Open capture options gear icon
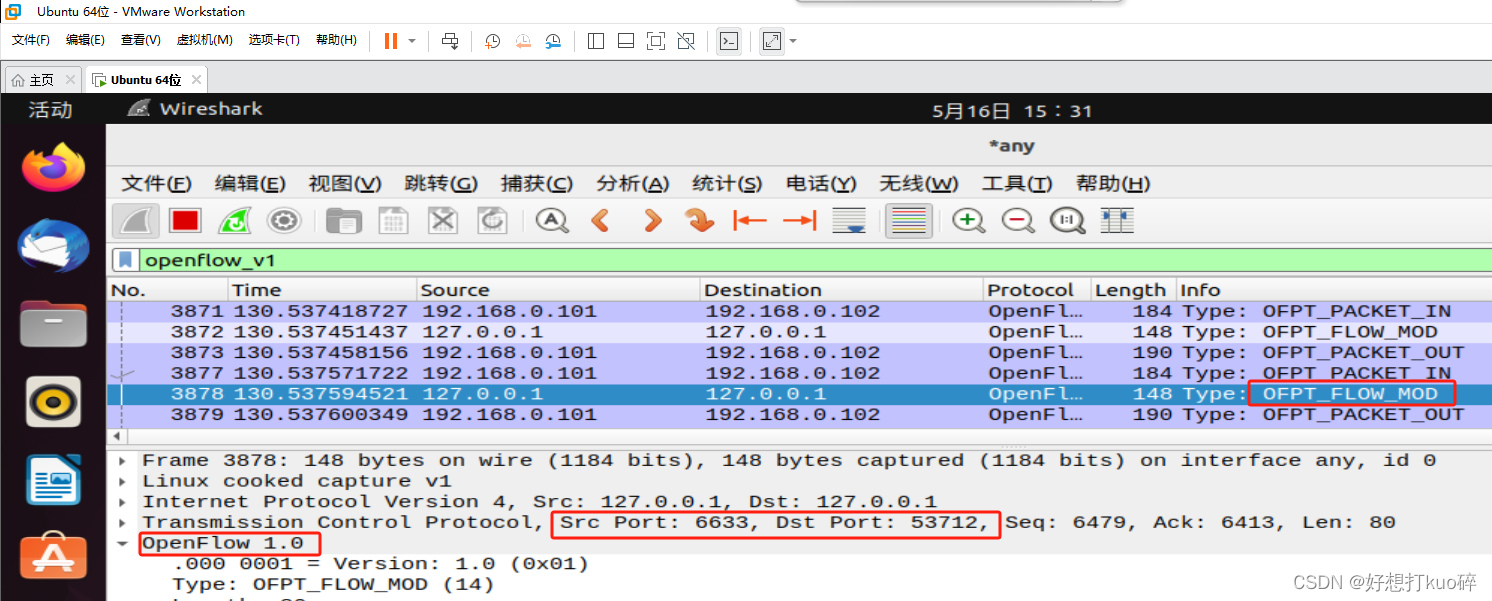Image resolution: width=1492 pixels, height=601 pixels. coord(284,220)
